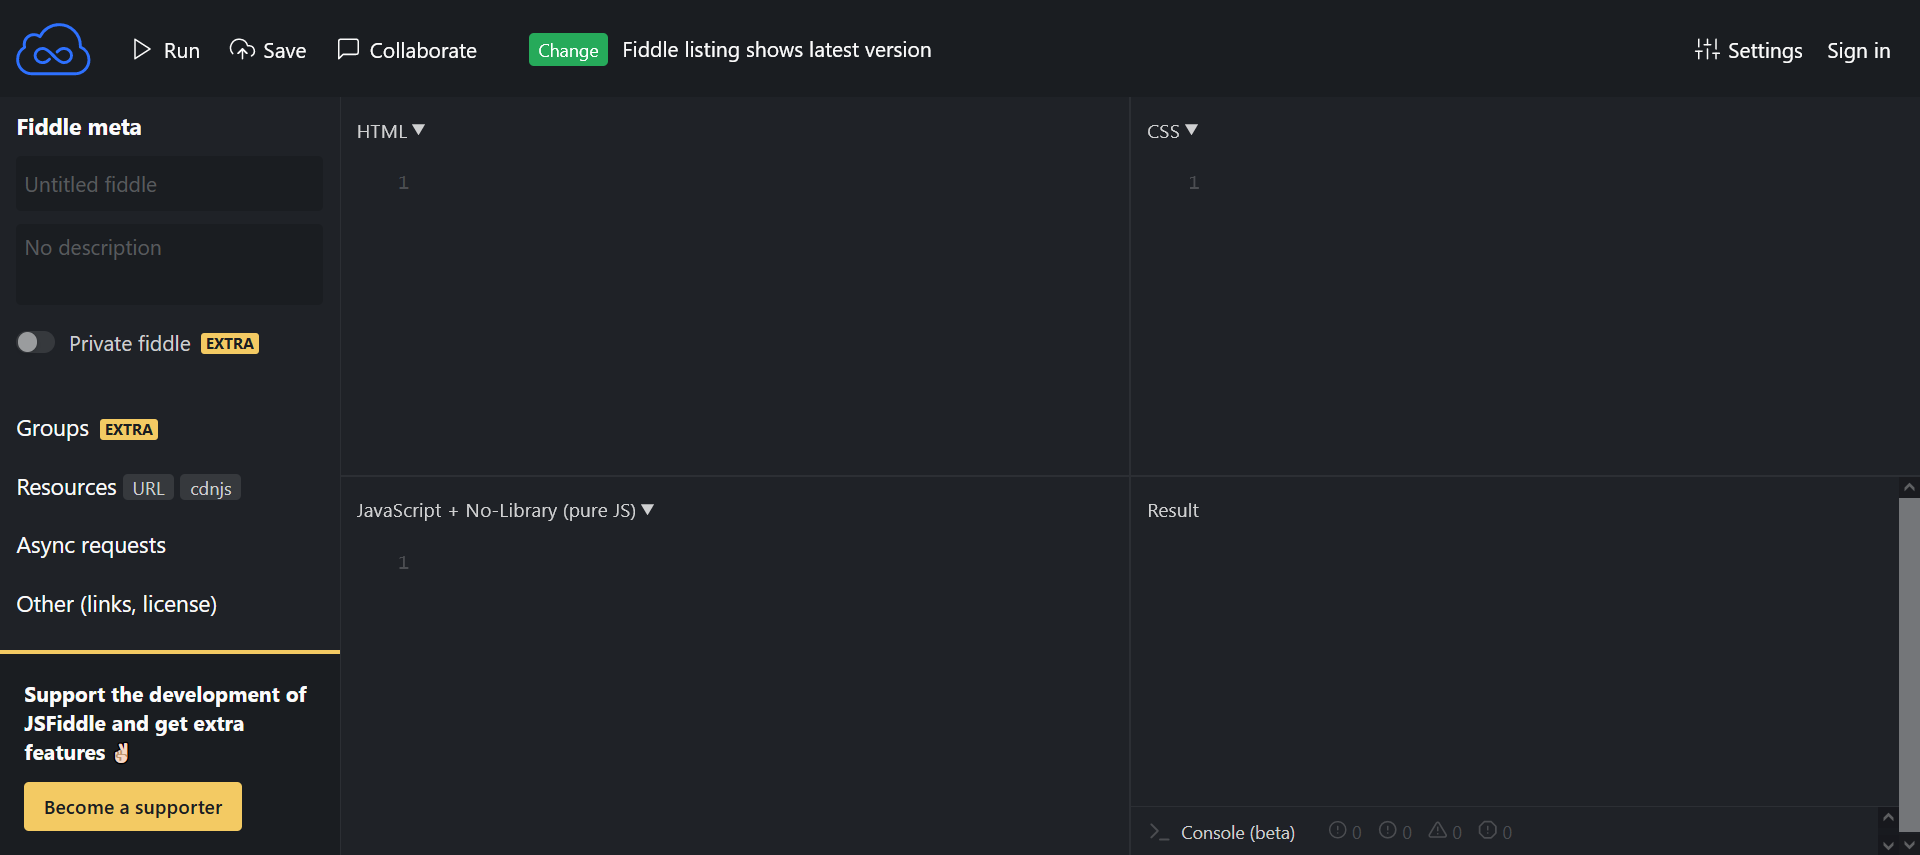Click the console warning triangle counter

click(1445, 831)
